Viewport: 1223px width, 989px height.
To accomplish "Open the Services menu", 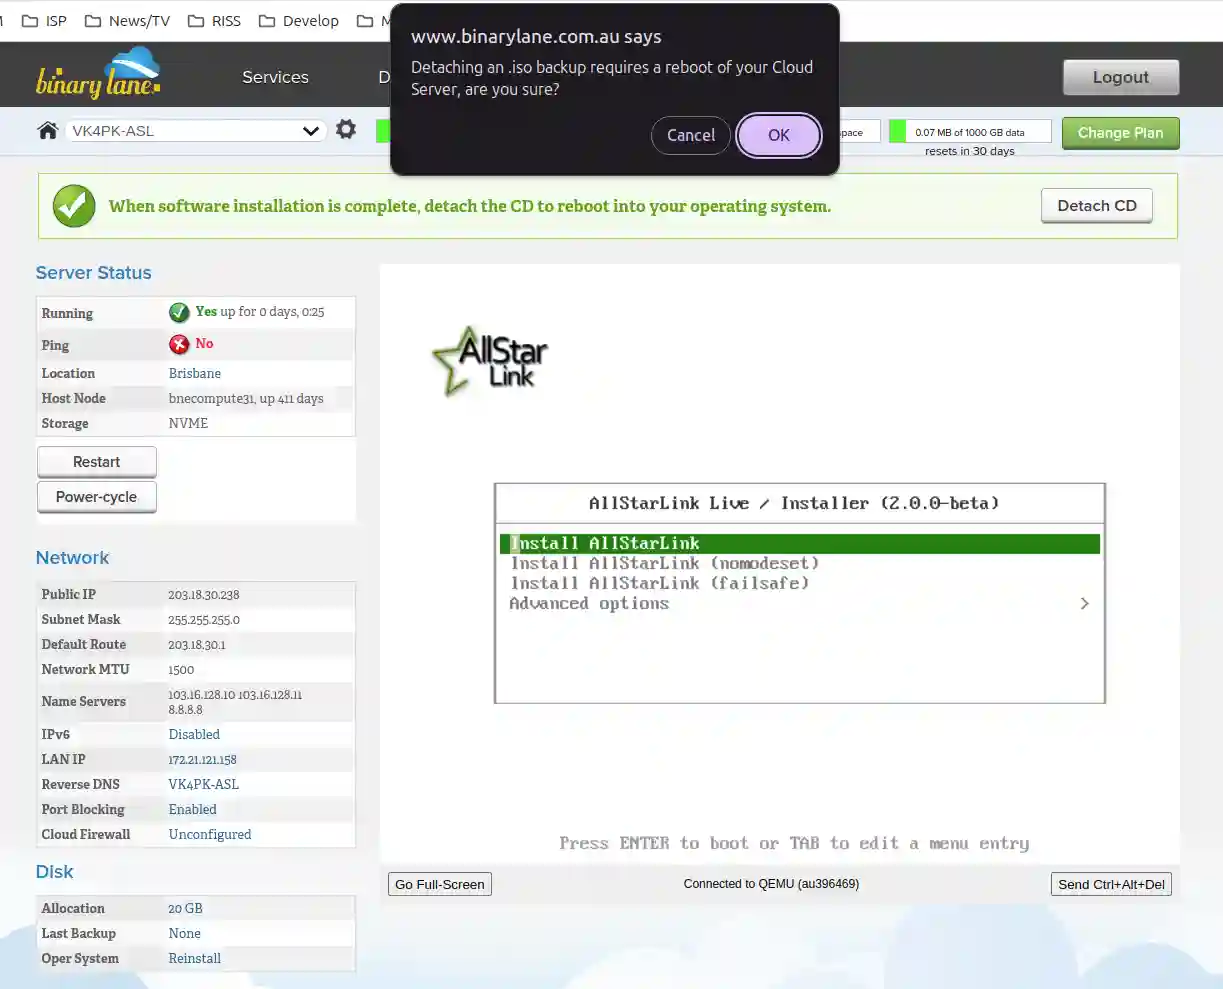I will coord(275,77).
